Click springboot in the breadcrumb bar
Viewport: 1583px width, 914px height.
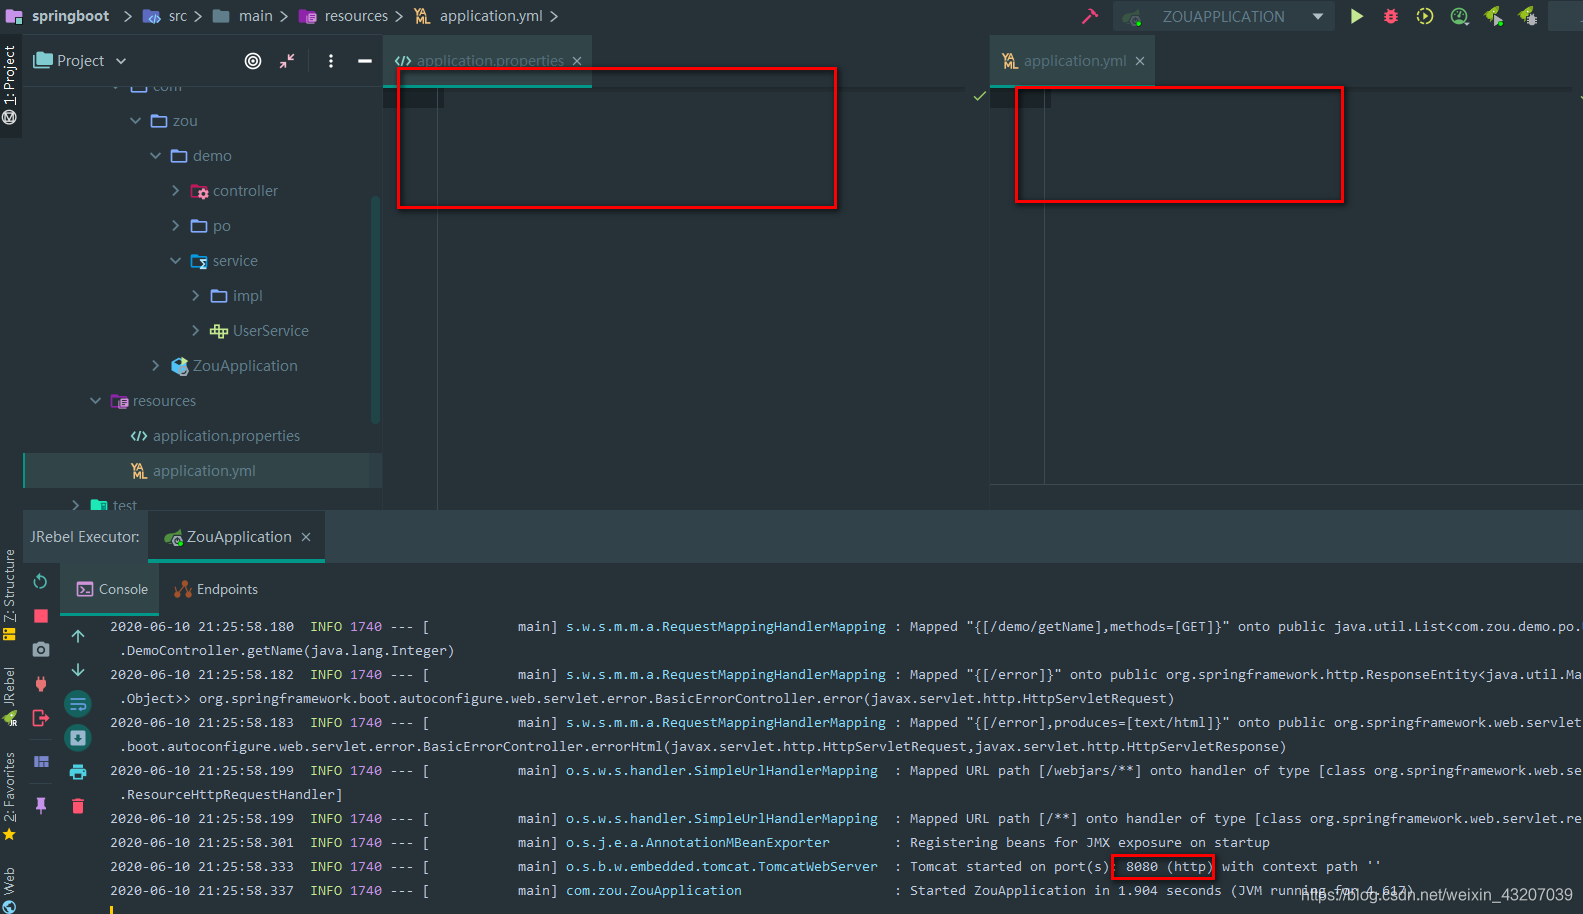pos(70,16)
